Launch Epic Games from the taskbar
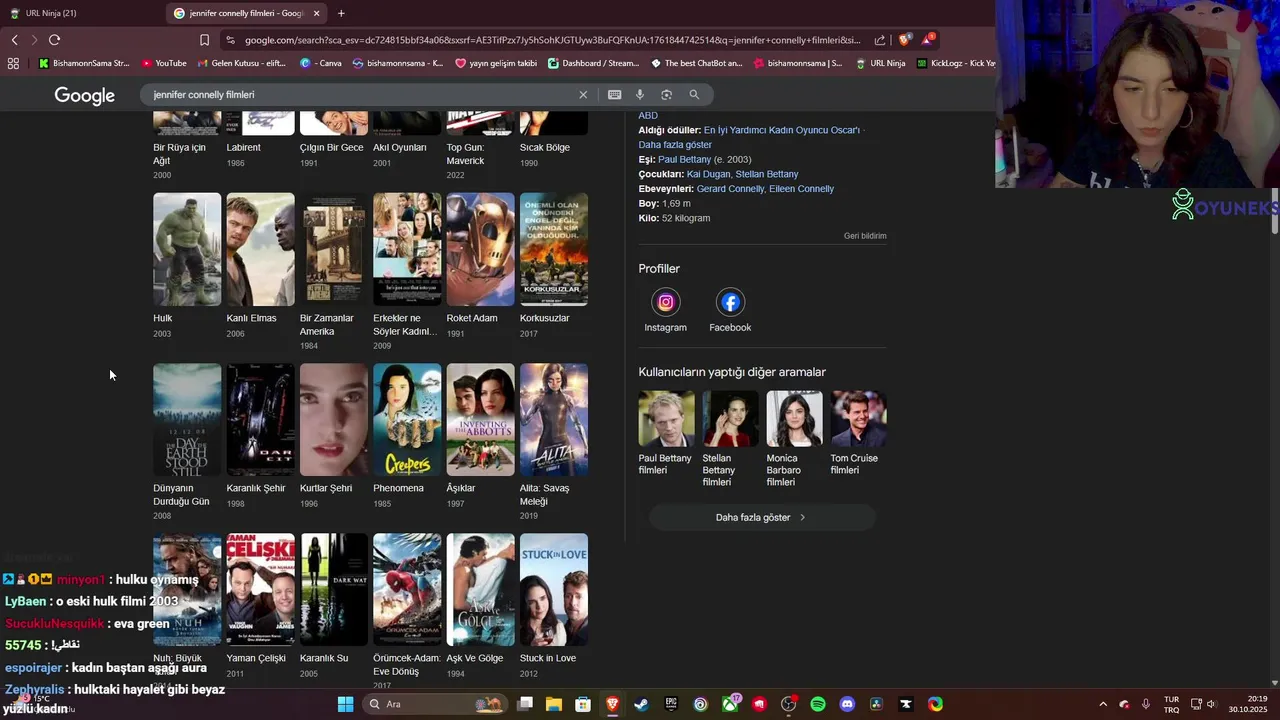Image resolution: width=1280 pixels, height=720 pixels. pyautogui.click(x=671, y=704)
